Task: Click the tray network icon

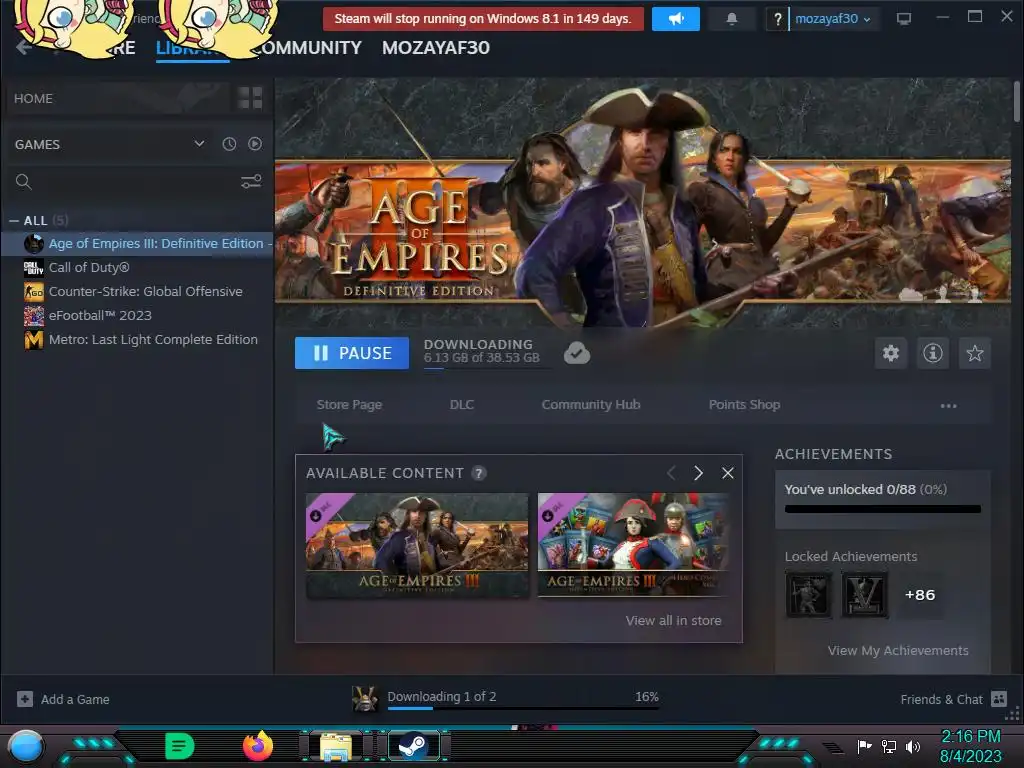Action: (x=889, y=746)
